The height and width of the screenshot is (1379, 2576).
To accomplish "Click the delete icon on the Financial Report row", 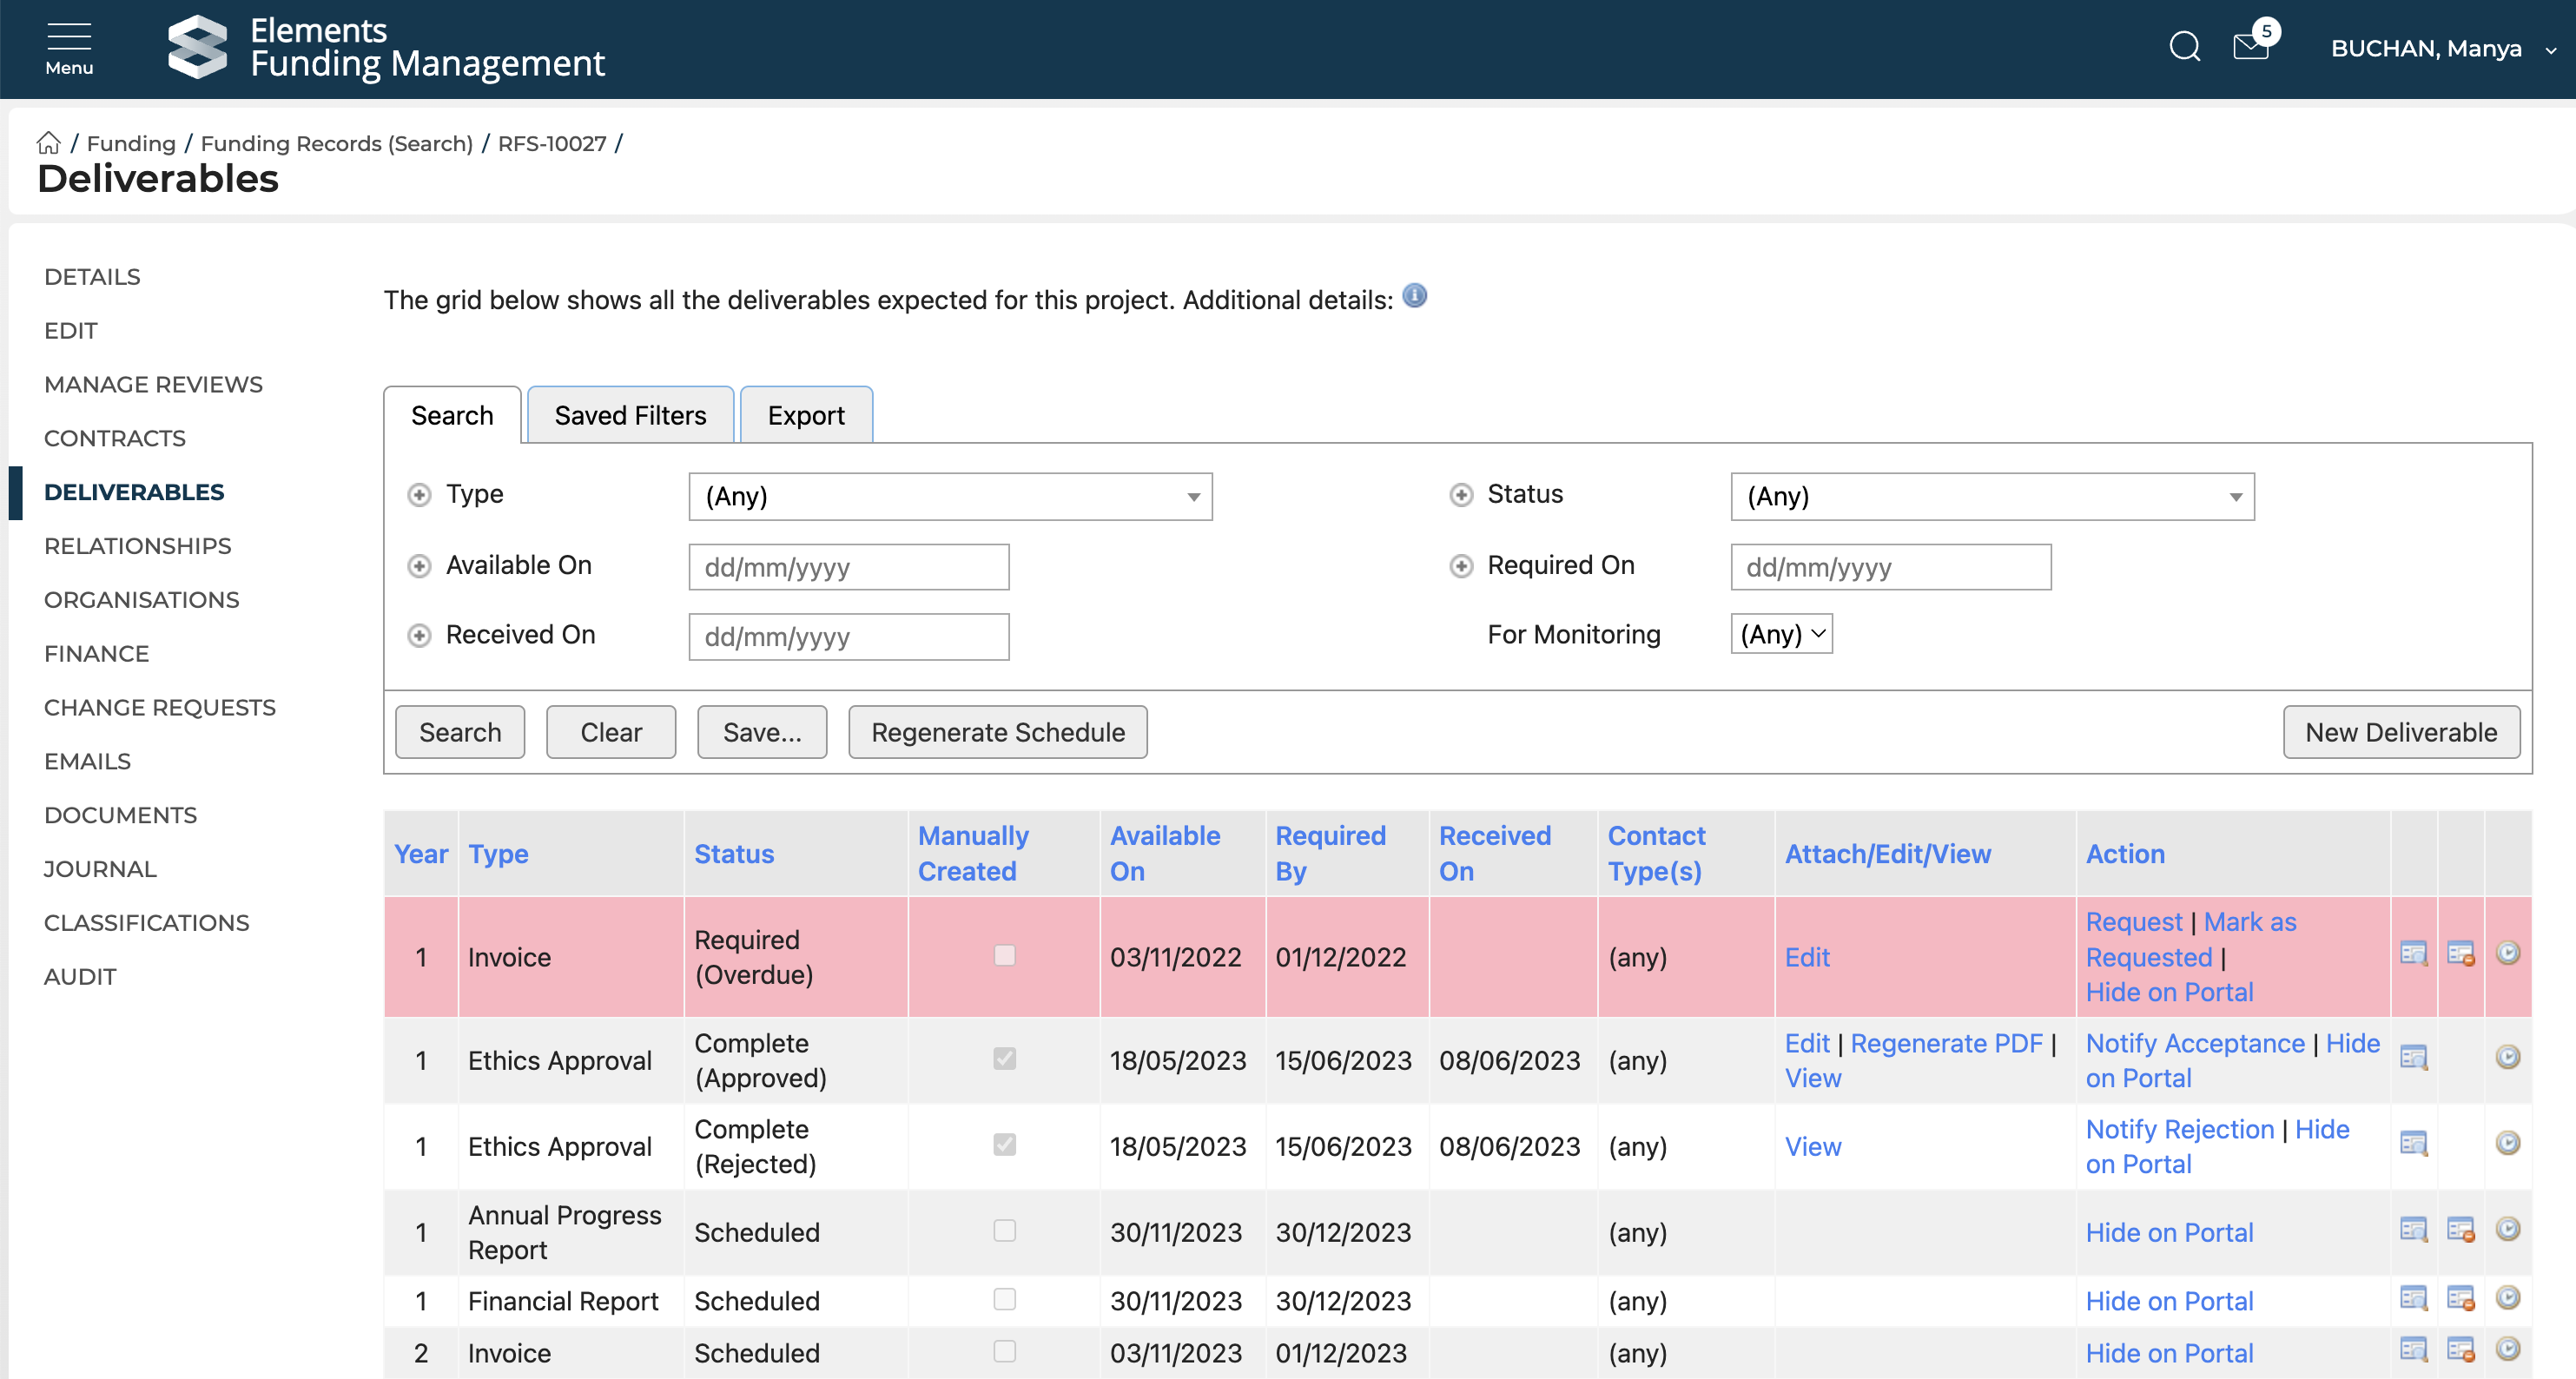I will (x=2461, y=1299).
